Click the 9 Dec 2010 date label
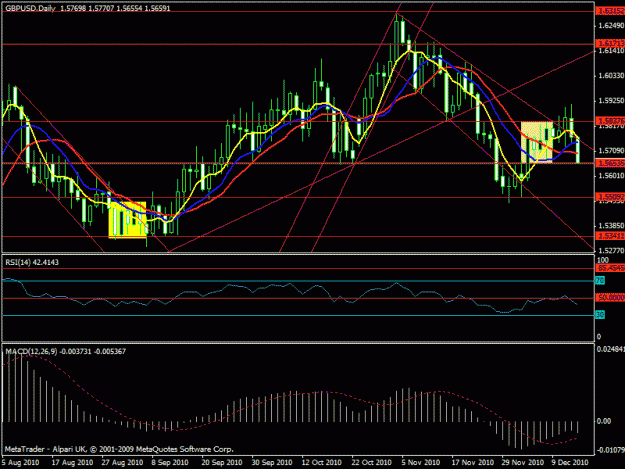Screen dimensions: 625x469 tap(570, 462)
